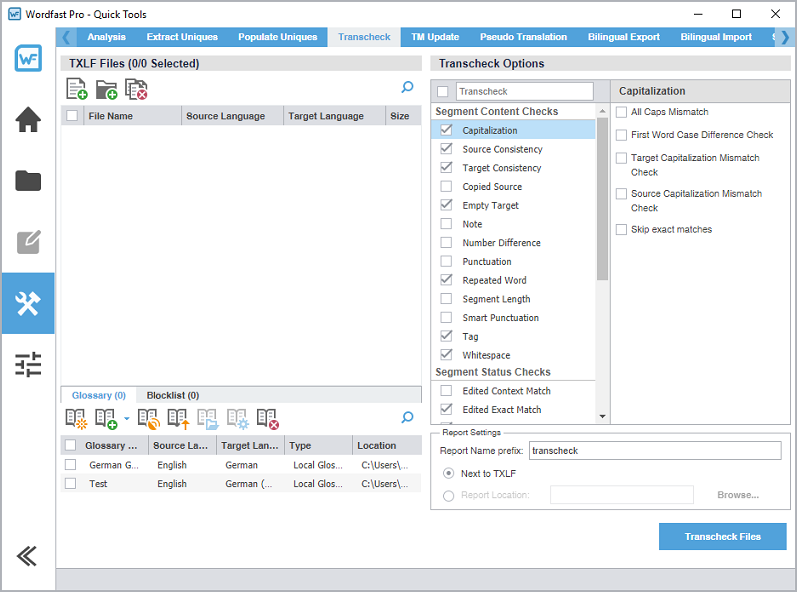Click the create new glossary icon

point(76,418)
